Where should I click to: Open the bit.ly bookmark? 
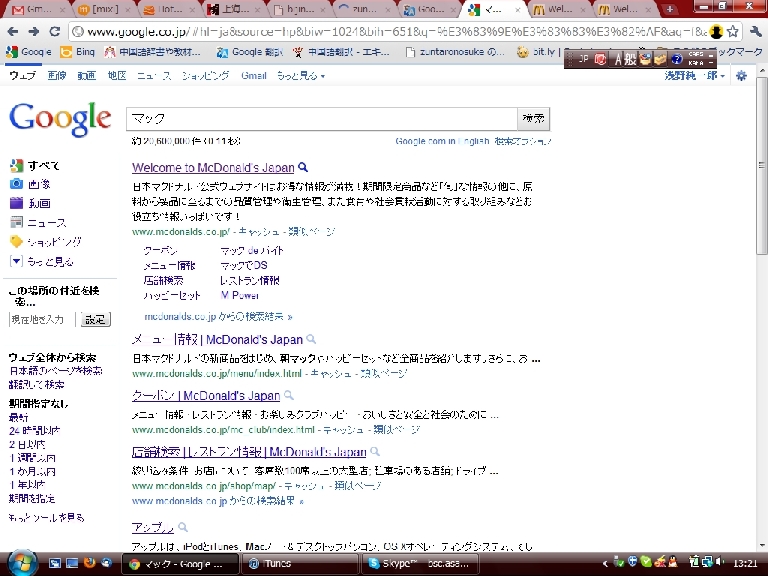click(x=539, y=51)
